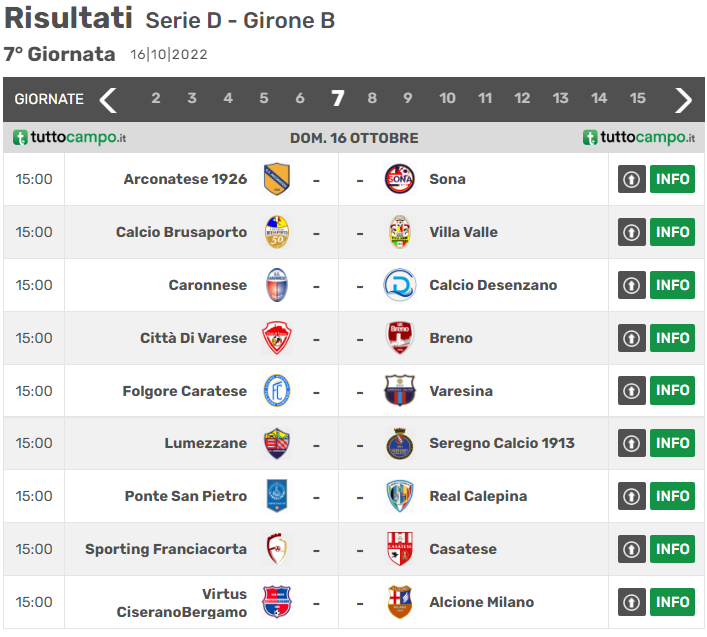707x637 pixels.
Task: Click up-arrow icon in Ponte San Pietro row
Action: (631, 497)
